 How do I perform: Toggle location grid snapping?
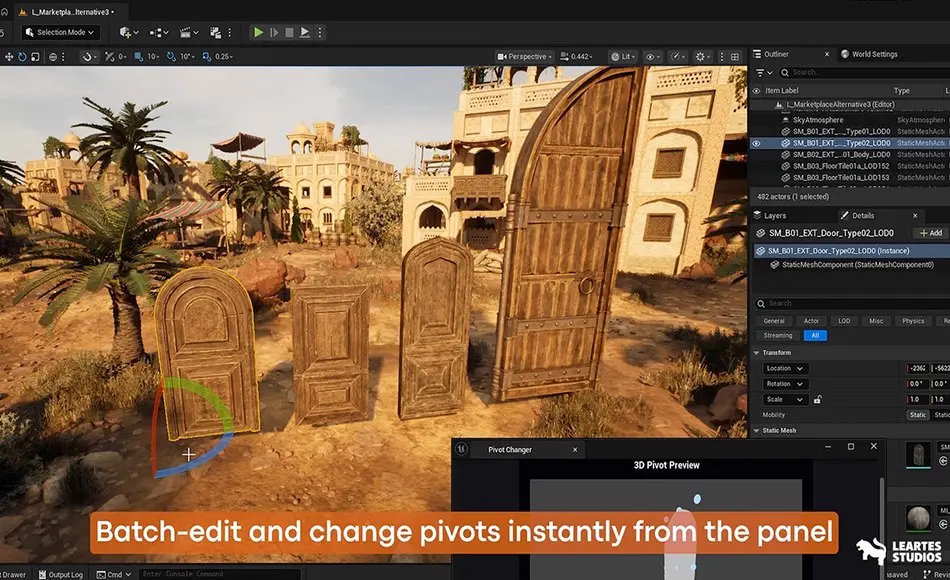138,56
